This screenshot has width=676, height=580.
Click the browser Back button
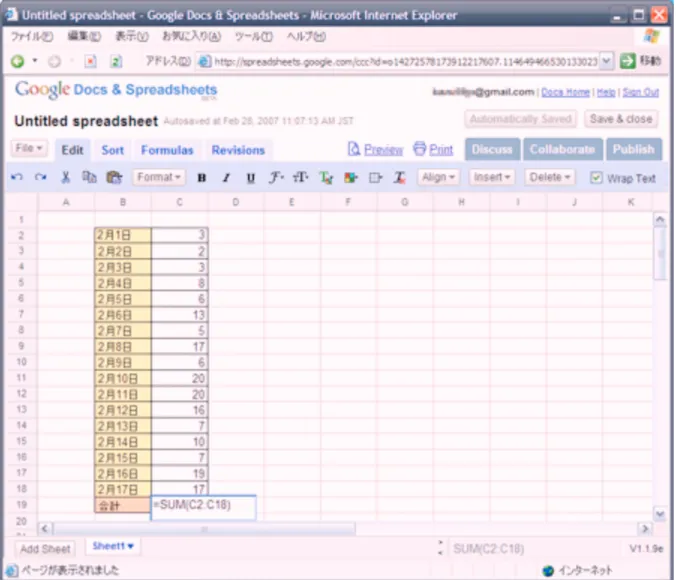(18, 61)
